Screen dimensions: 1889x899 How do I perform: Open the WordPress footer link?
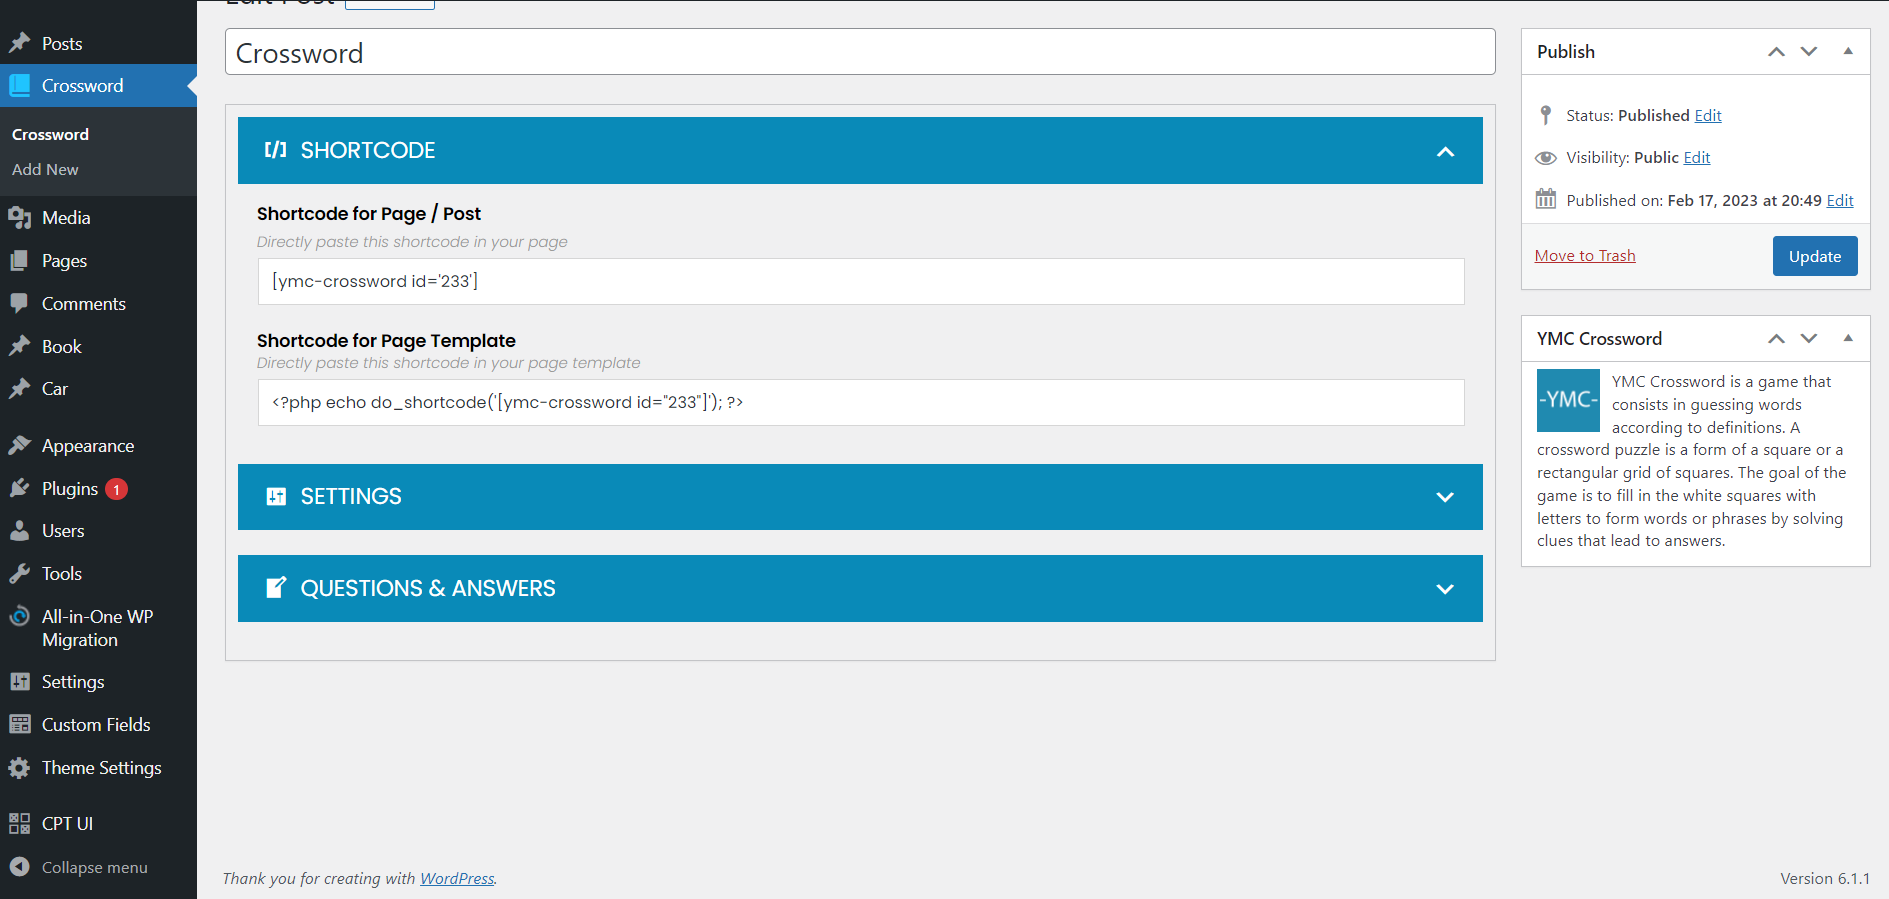pos(457,878)
